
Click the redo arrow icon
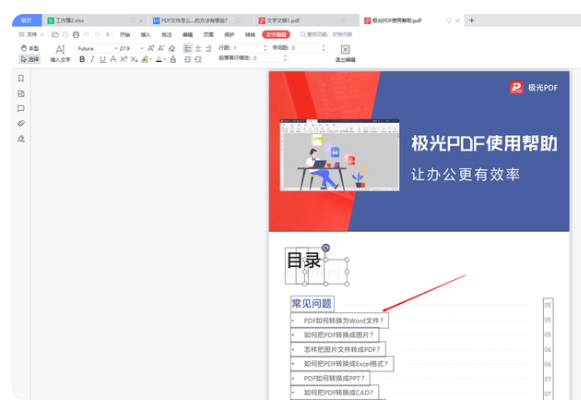pos(97,34)
